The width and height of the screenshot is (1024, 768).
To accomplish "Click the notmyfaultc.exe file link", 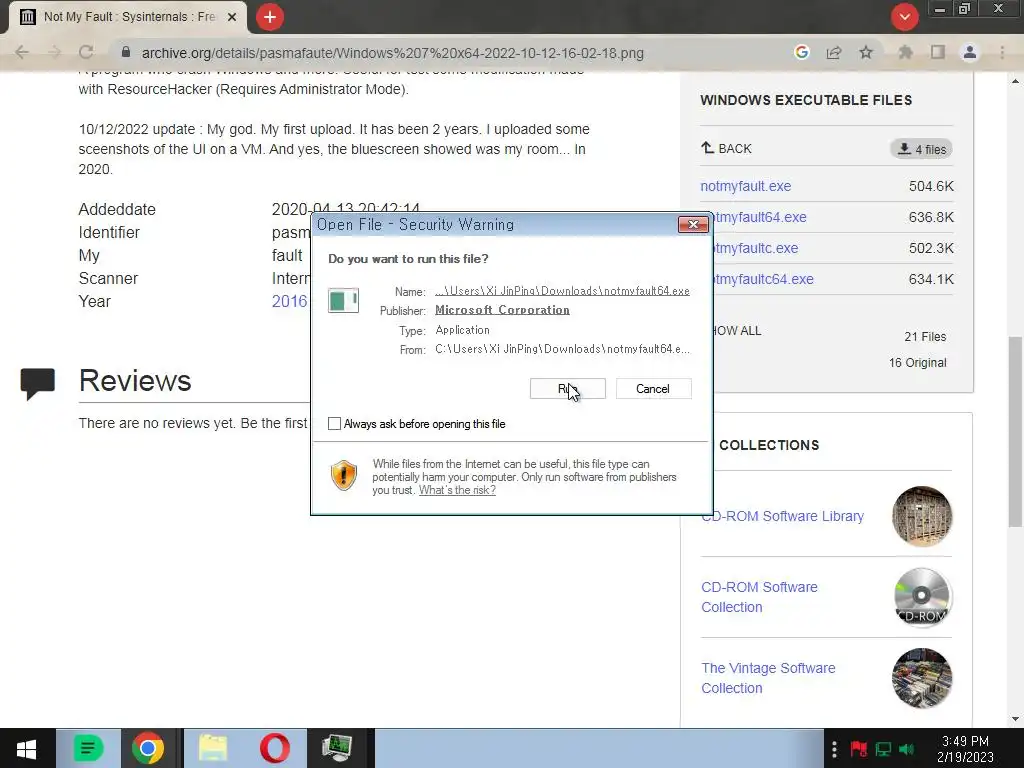I will 755,248.
